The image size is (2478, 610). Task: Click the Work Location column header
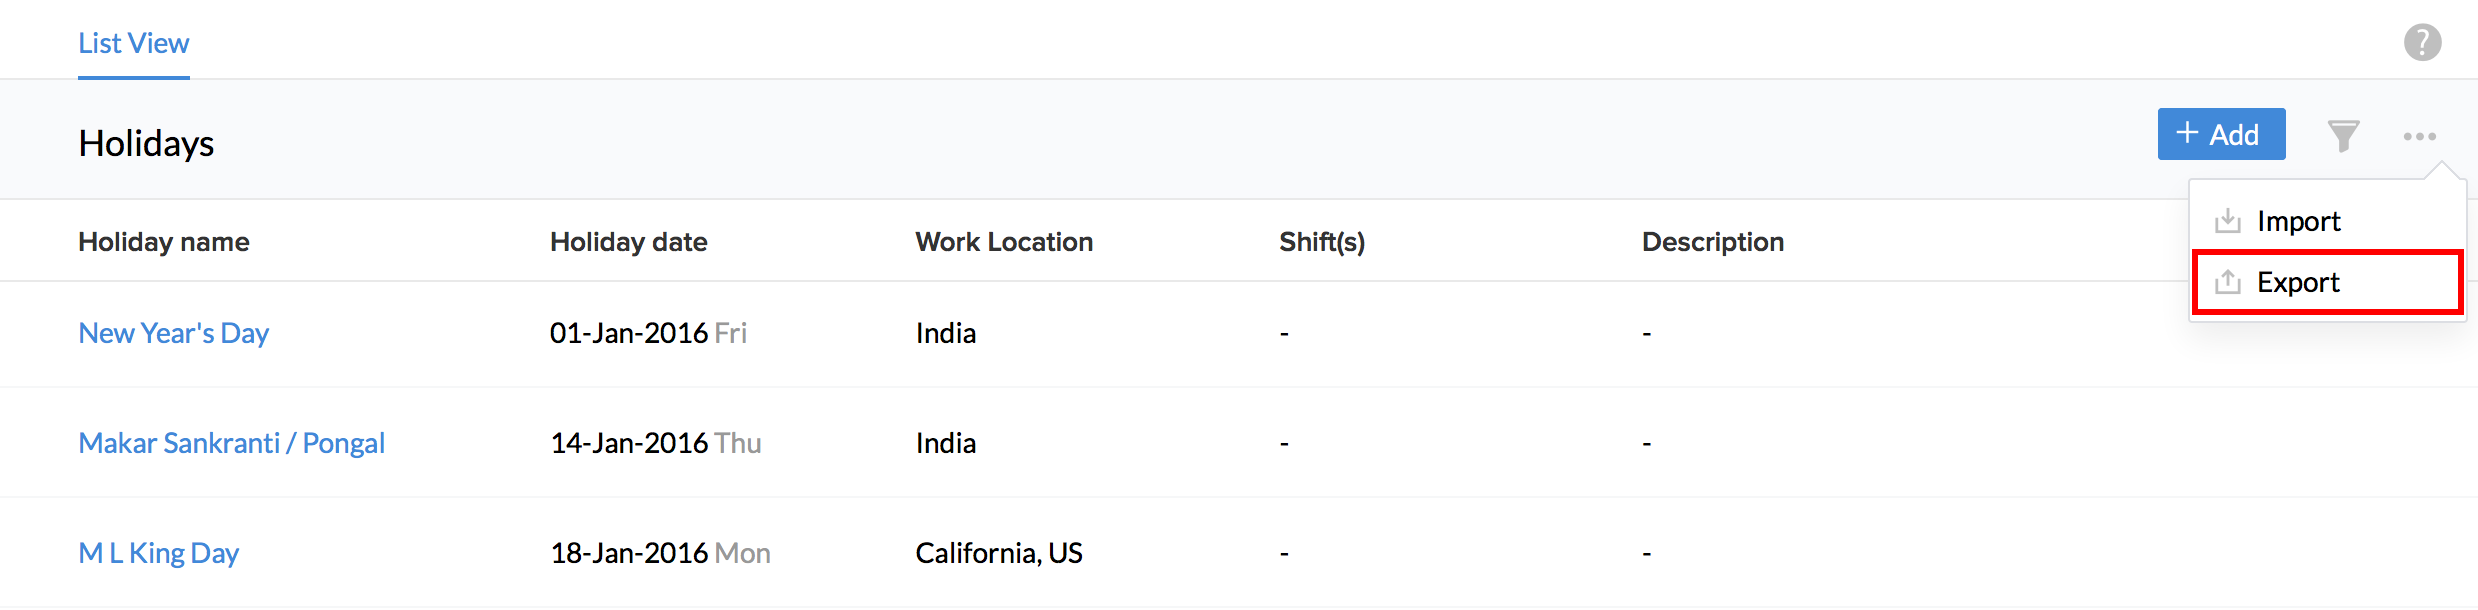pyautogui.click(x=1004, y=242)
